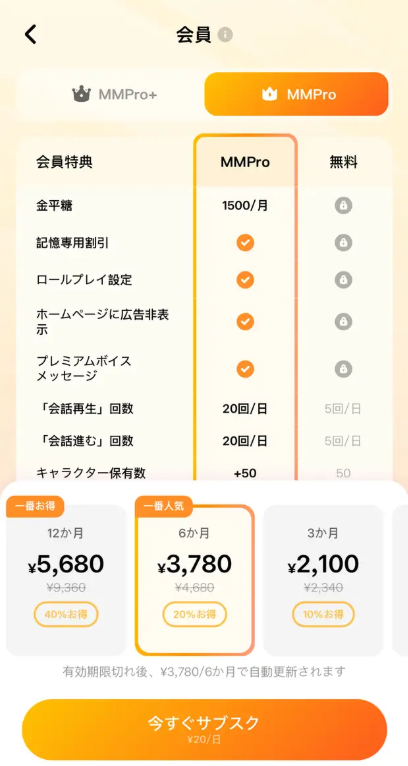
Task: Tap the 40%お得 discount badge
Action: pyautogui.click(x=66, y=614)
